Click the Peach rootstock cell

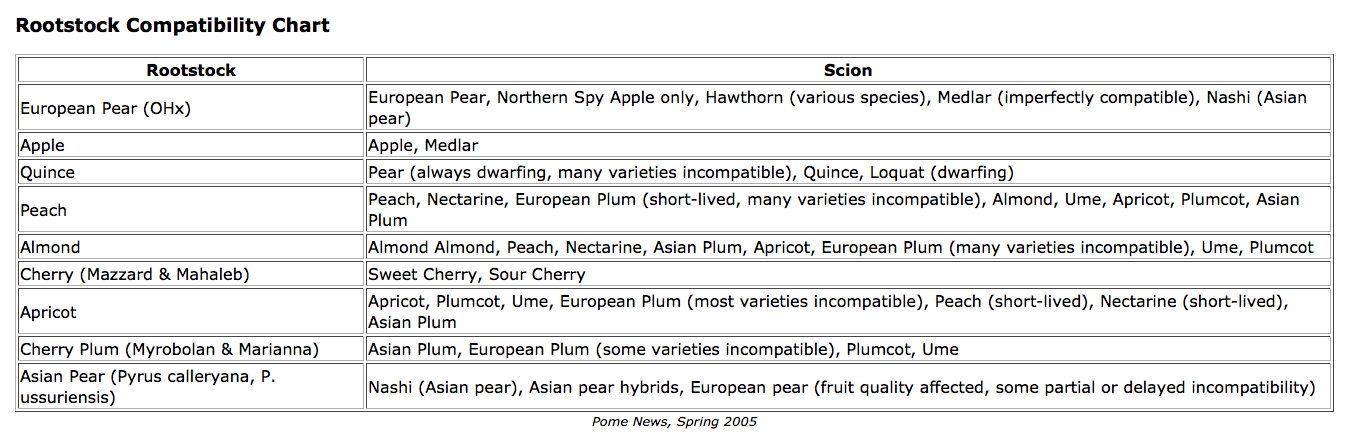coord(44,210)
